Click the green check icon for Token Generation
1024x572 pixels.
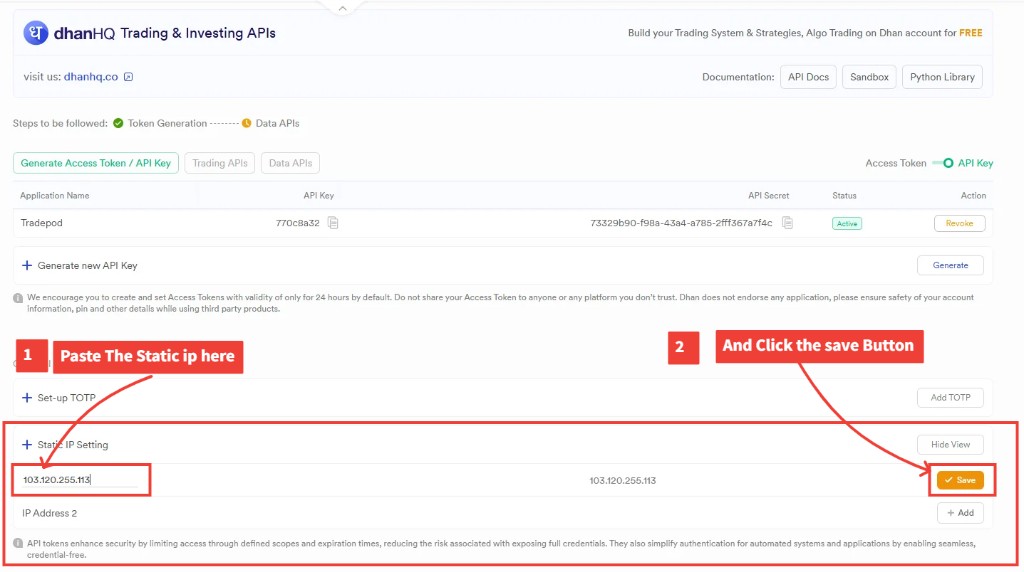click(x=118, y=123)
